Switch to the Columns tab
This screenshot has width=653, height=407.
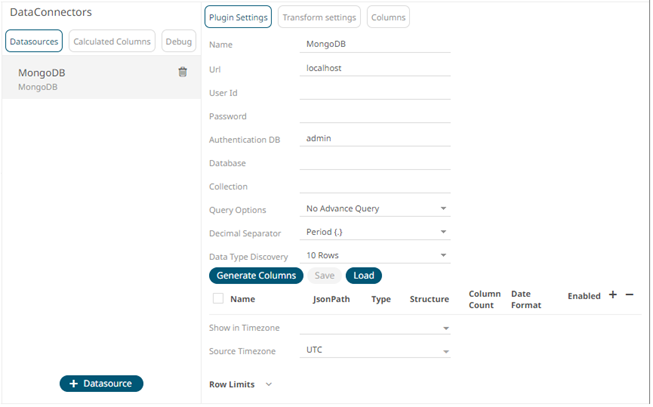click(x=388, y=18)
